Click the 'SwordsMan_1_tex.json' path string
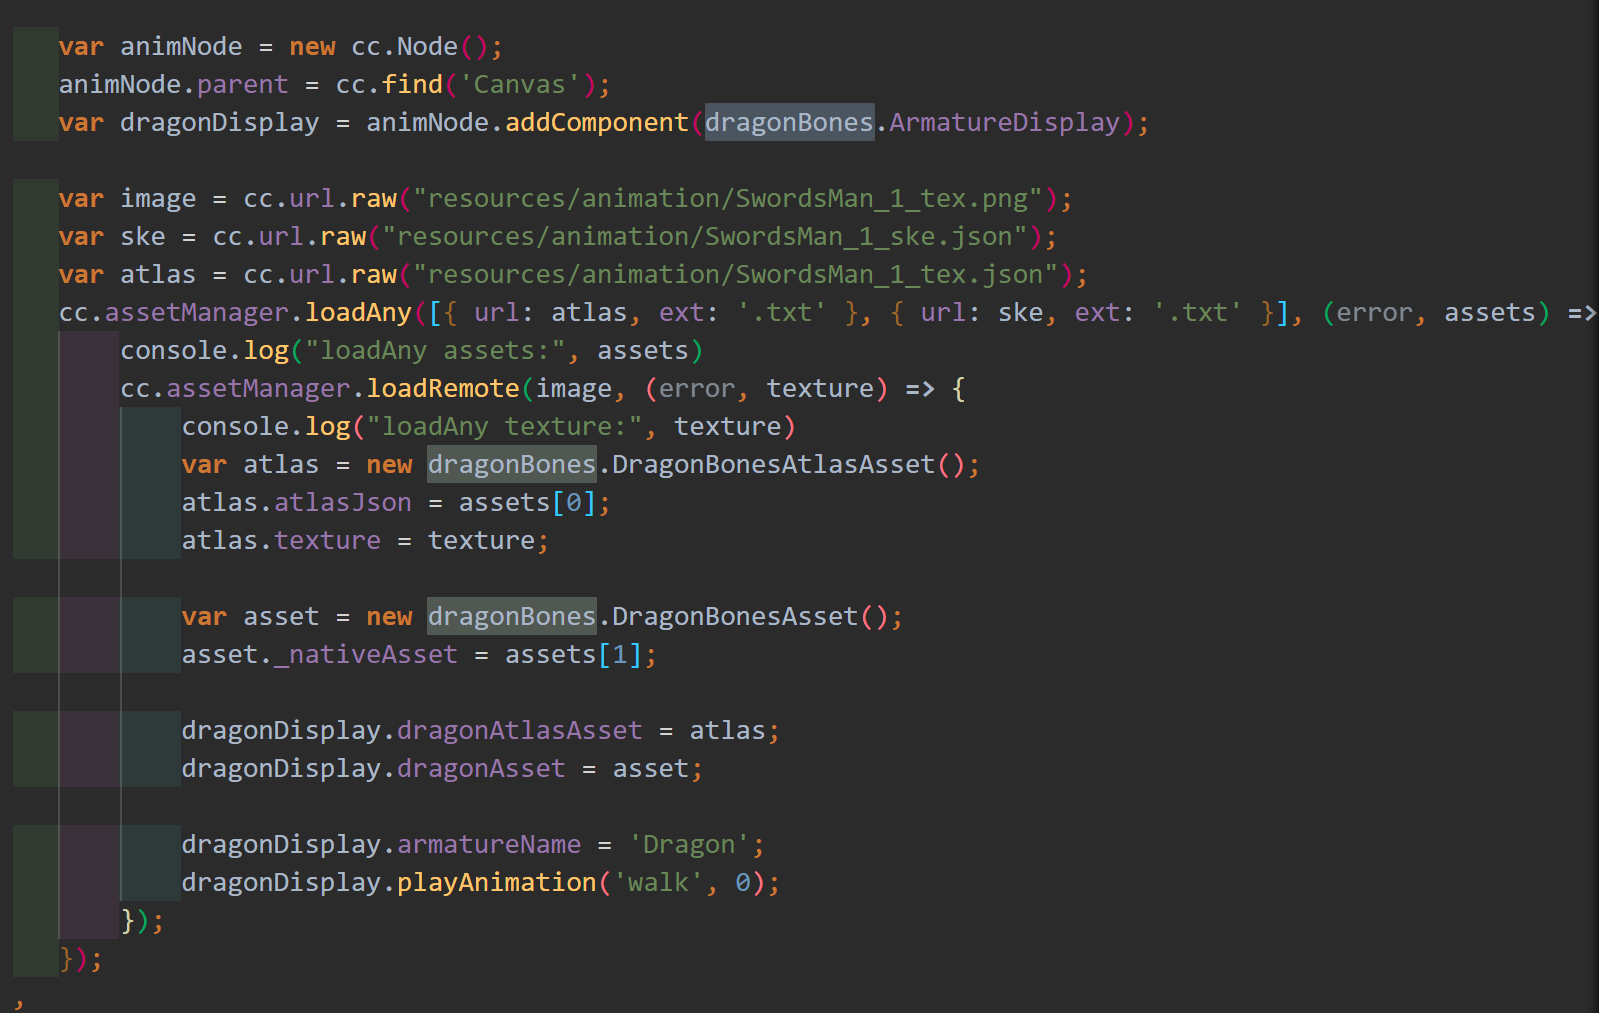Screen dimensions: 1599x1013 point(736,274)
